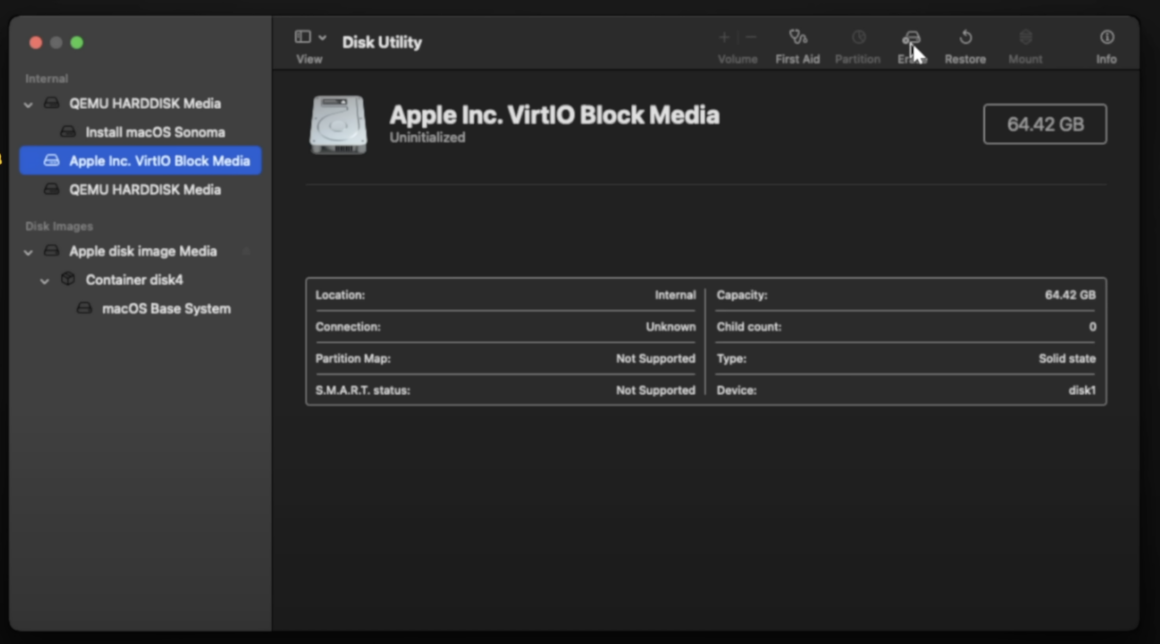
Task: Click the Internal sidebar section header
Action: click(47, 78)
